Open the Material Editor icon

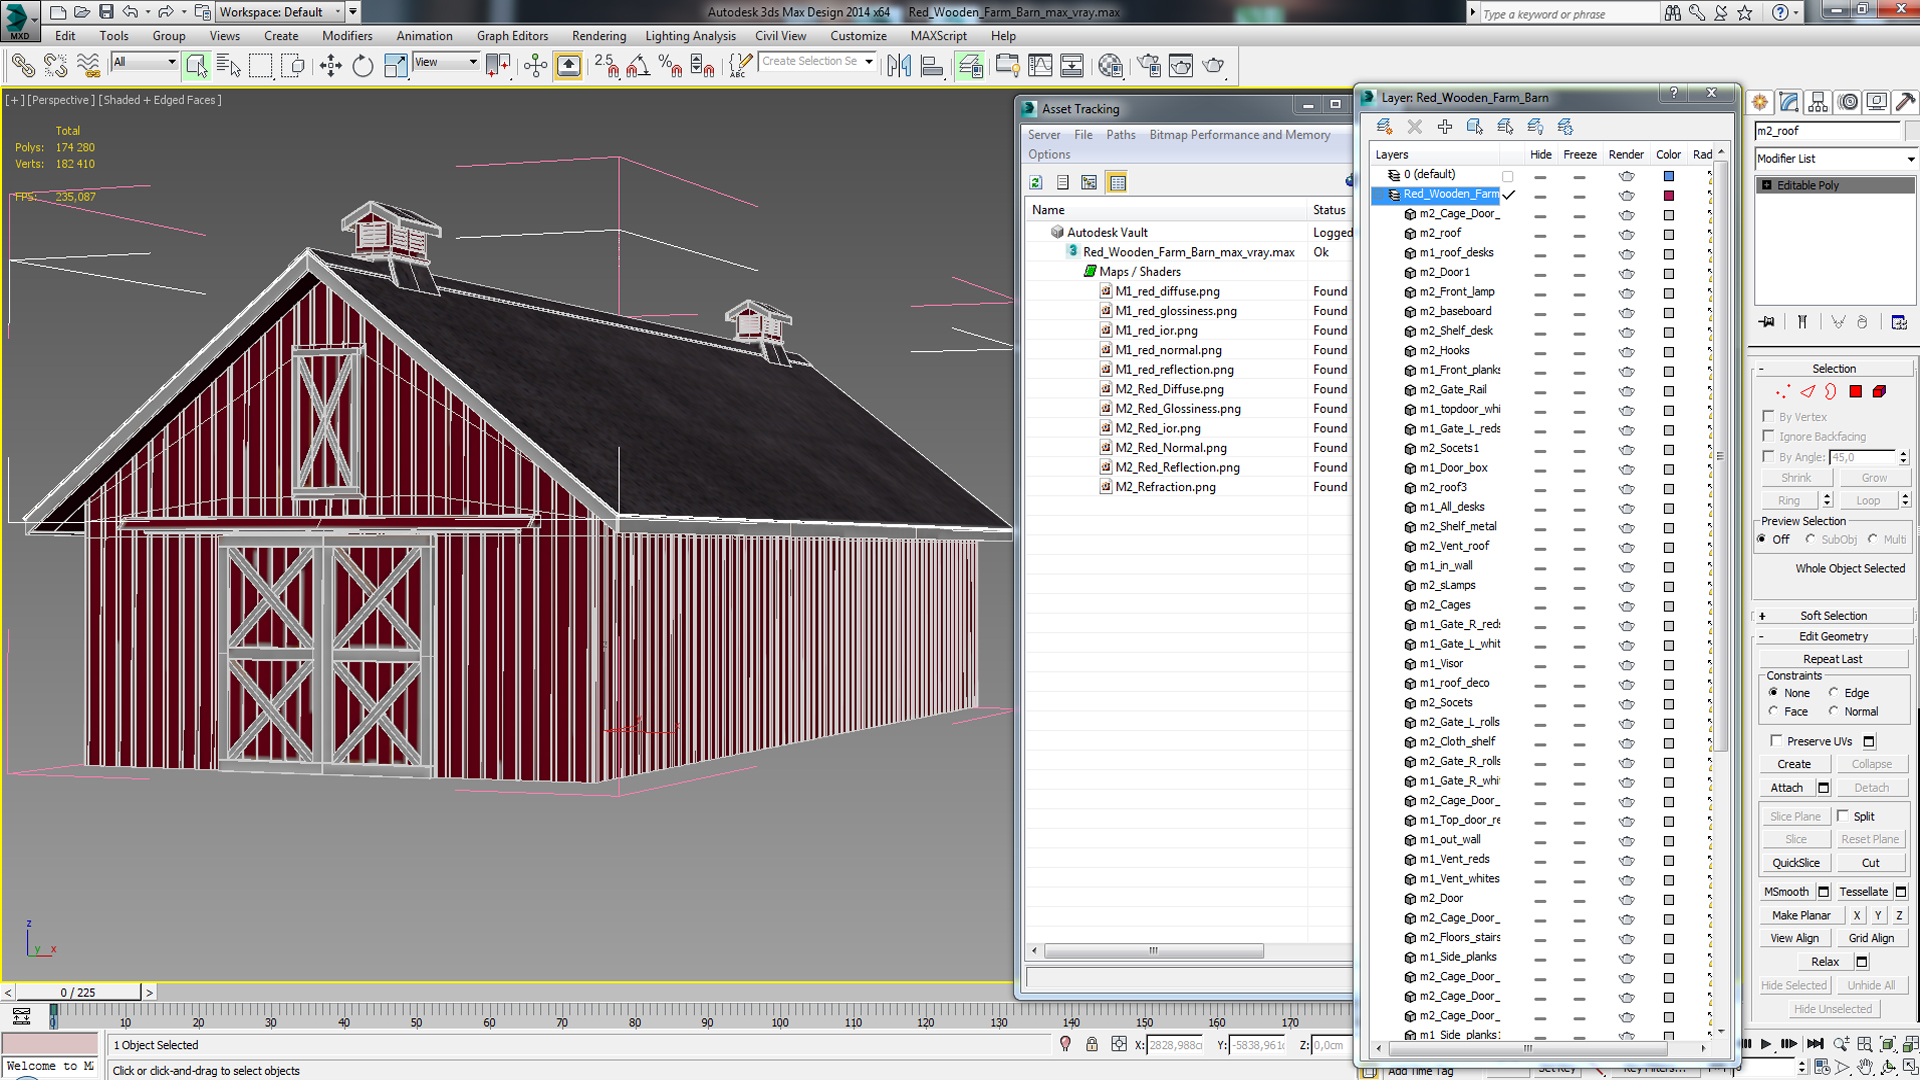pyautogui.click(x=1110, y=66)
